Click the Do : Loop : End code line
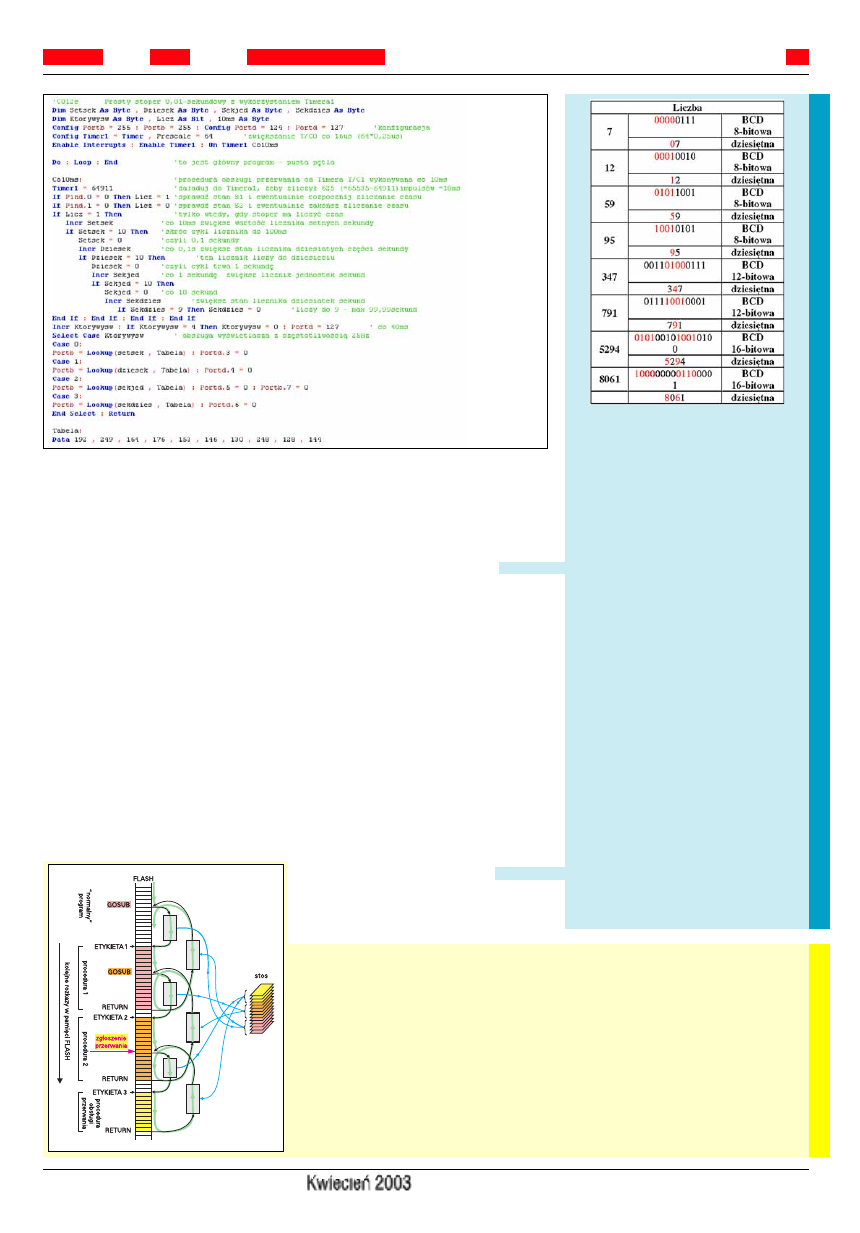The image size is (860, 1233). coord(85,161)
